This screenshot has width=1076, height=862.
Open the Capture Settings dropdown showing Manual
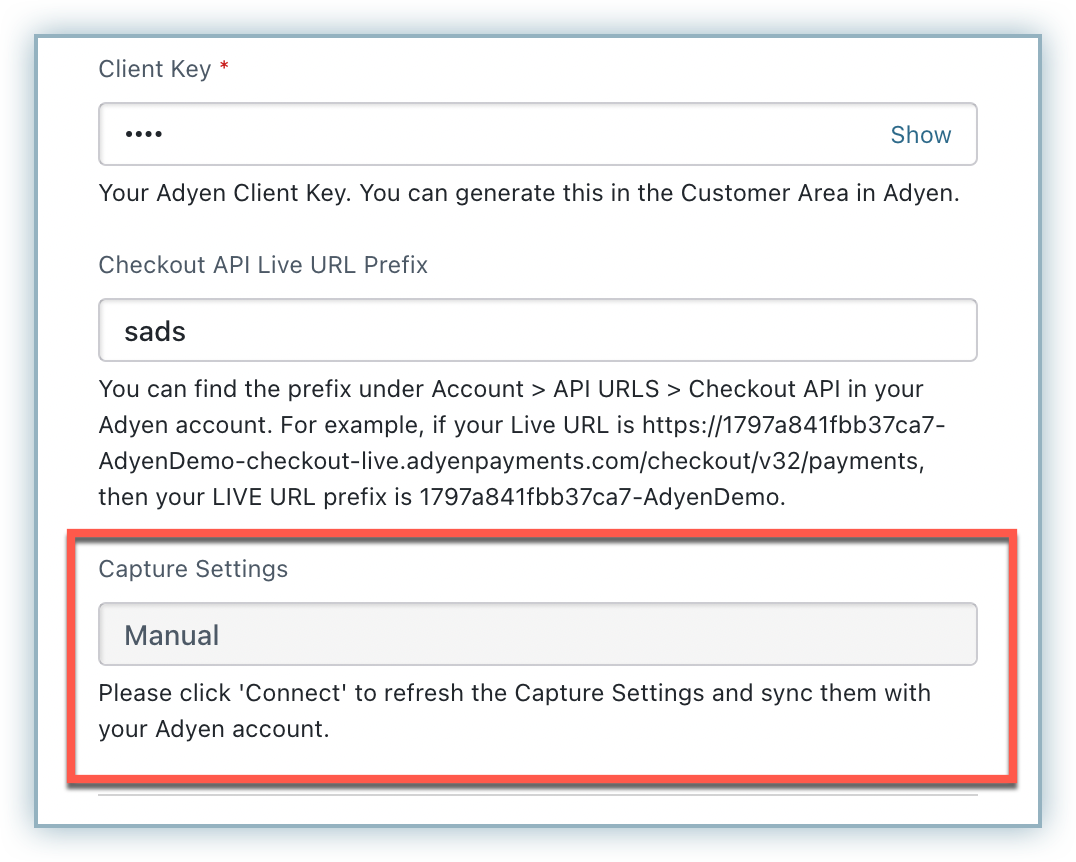pyautogui.click(x=537, y=635)
